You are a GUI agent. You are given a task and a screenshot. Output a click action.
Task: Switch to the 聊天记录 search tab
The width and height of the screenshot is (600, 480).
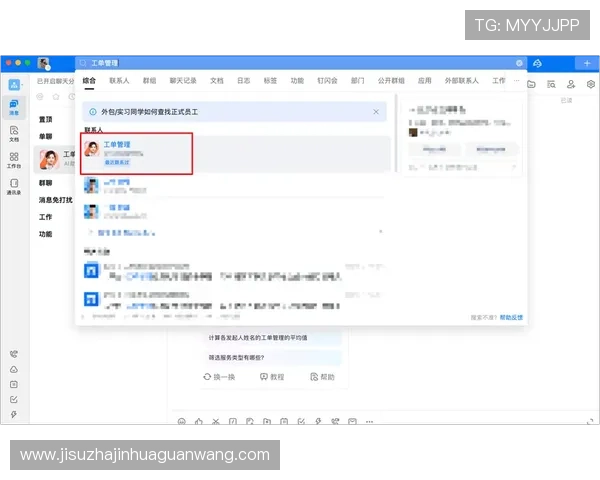tap(183, 80)
